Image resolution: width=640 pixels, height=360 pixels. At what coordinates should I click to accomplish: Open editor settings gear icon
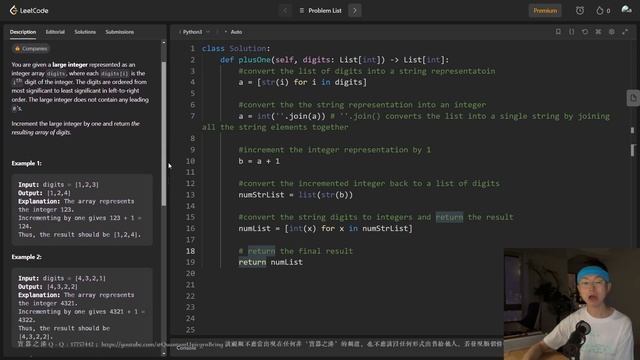point(612,31)
